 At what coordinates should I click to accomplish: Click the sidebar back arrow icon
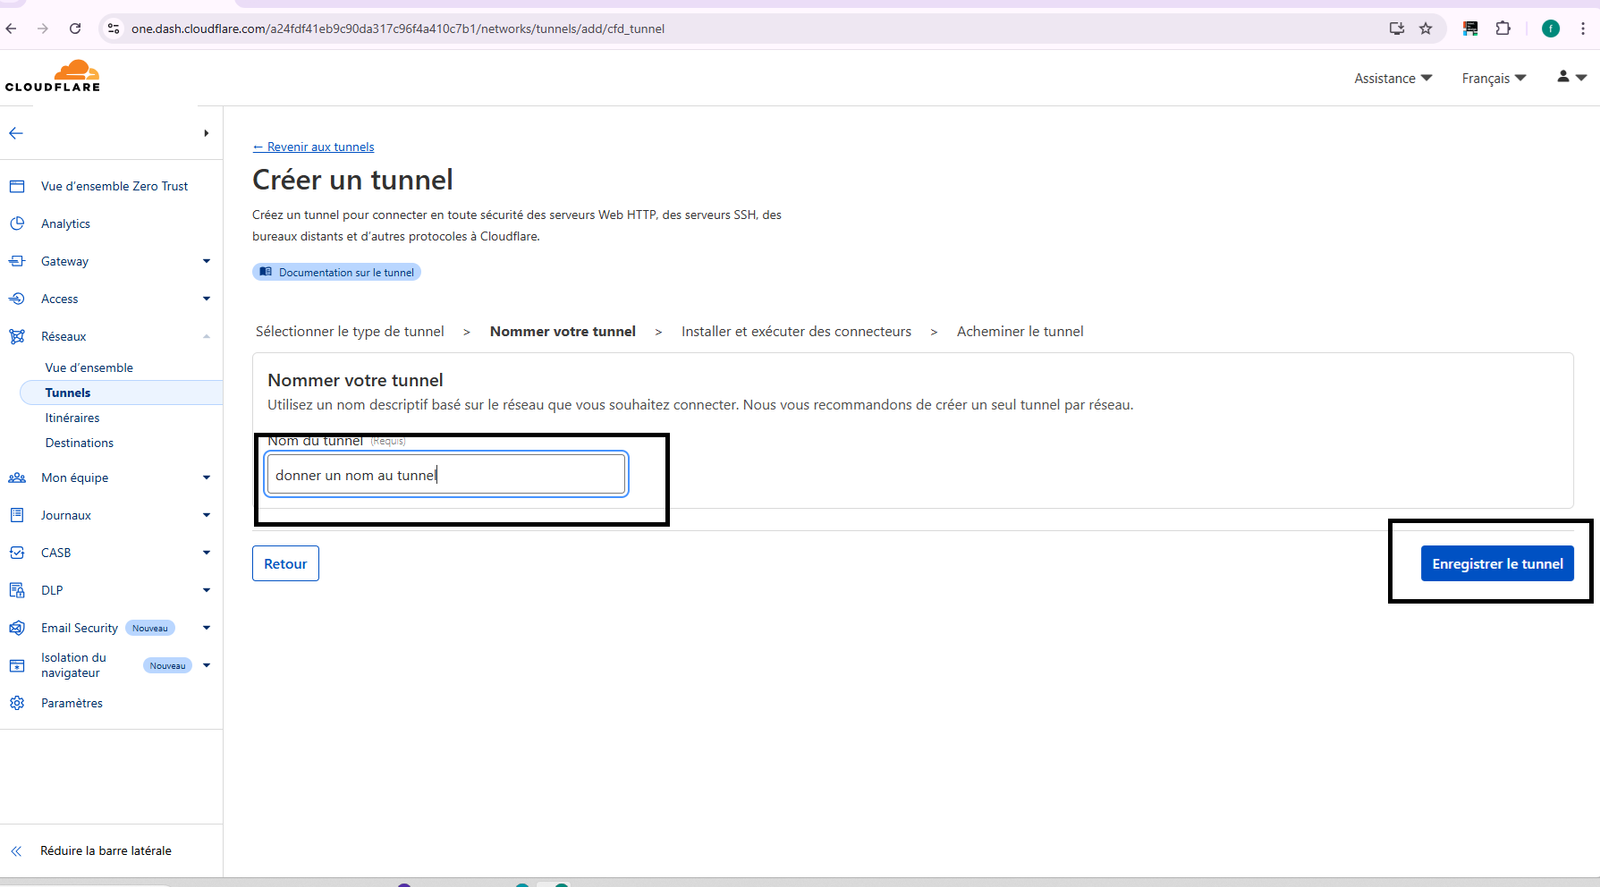click(x=16, y=133)
